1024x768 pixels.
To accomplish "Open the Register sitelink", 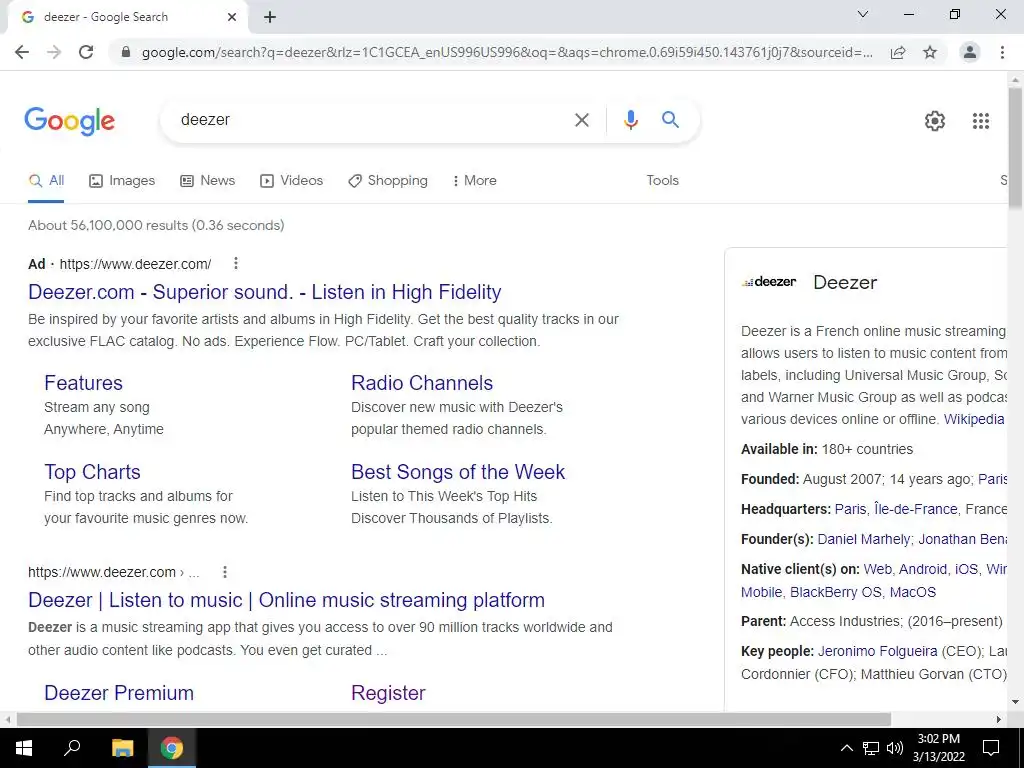I will [388, 693].
